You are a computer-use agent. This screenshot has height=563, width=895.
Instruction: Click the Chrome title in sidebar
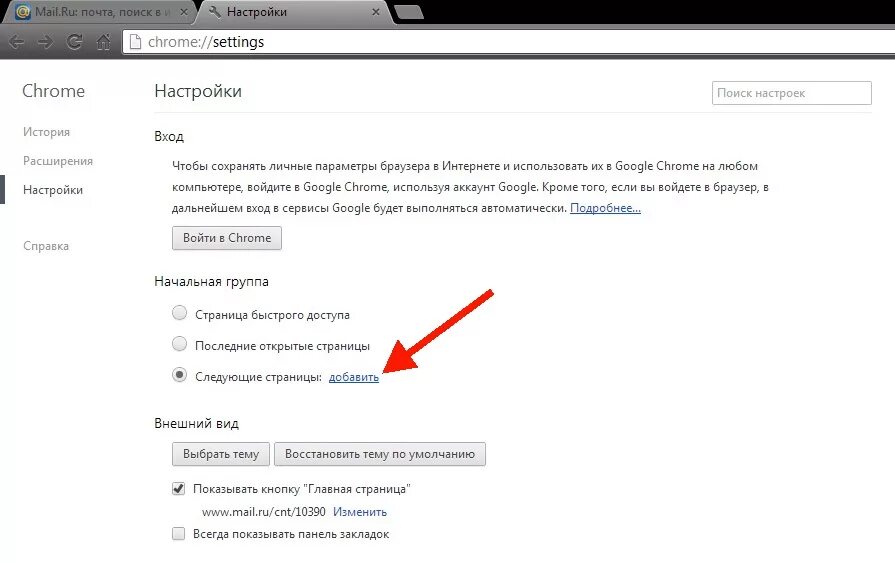[53, 91]
